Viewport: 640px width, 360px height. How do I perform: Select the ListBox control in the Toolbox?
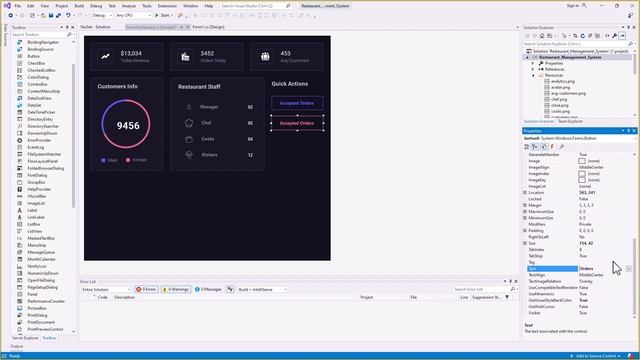(x=34, y=224)
